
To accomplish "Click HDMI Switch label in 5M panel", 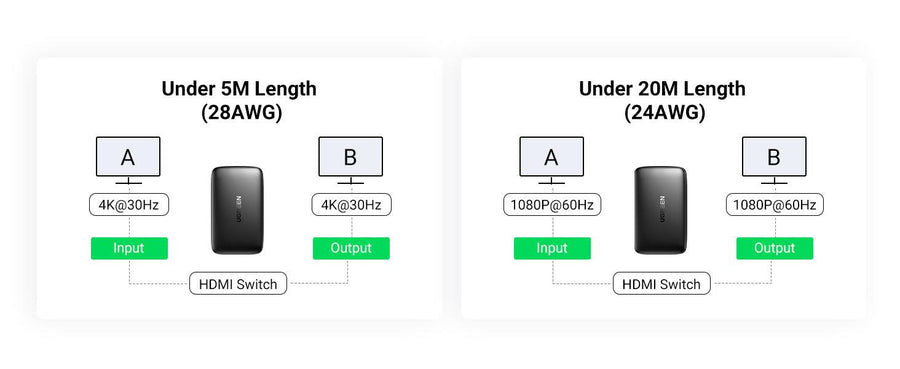I will point(238,283).
